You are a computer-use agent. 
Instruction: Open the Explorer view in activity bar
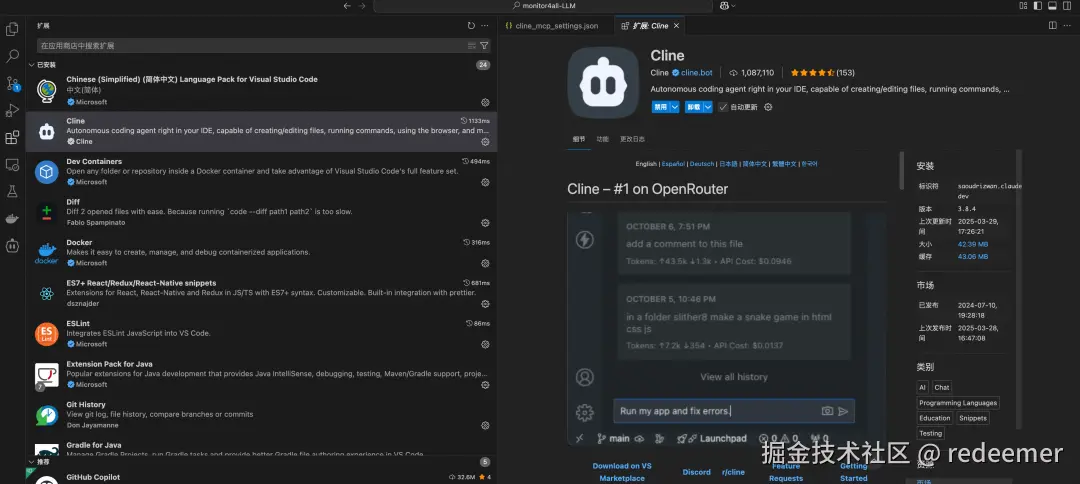[x=12, y=29]
